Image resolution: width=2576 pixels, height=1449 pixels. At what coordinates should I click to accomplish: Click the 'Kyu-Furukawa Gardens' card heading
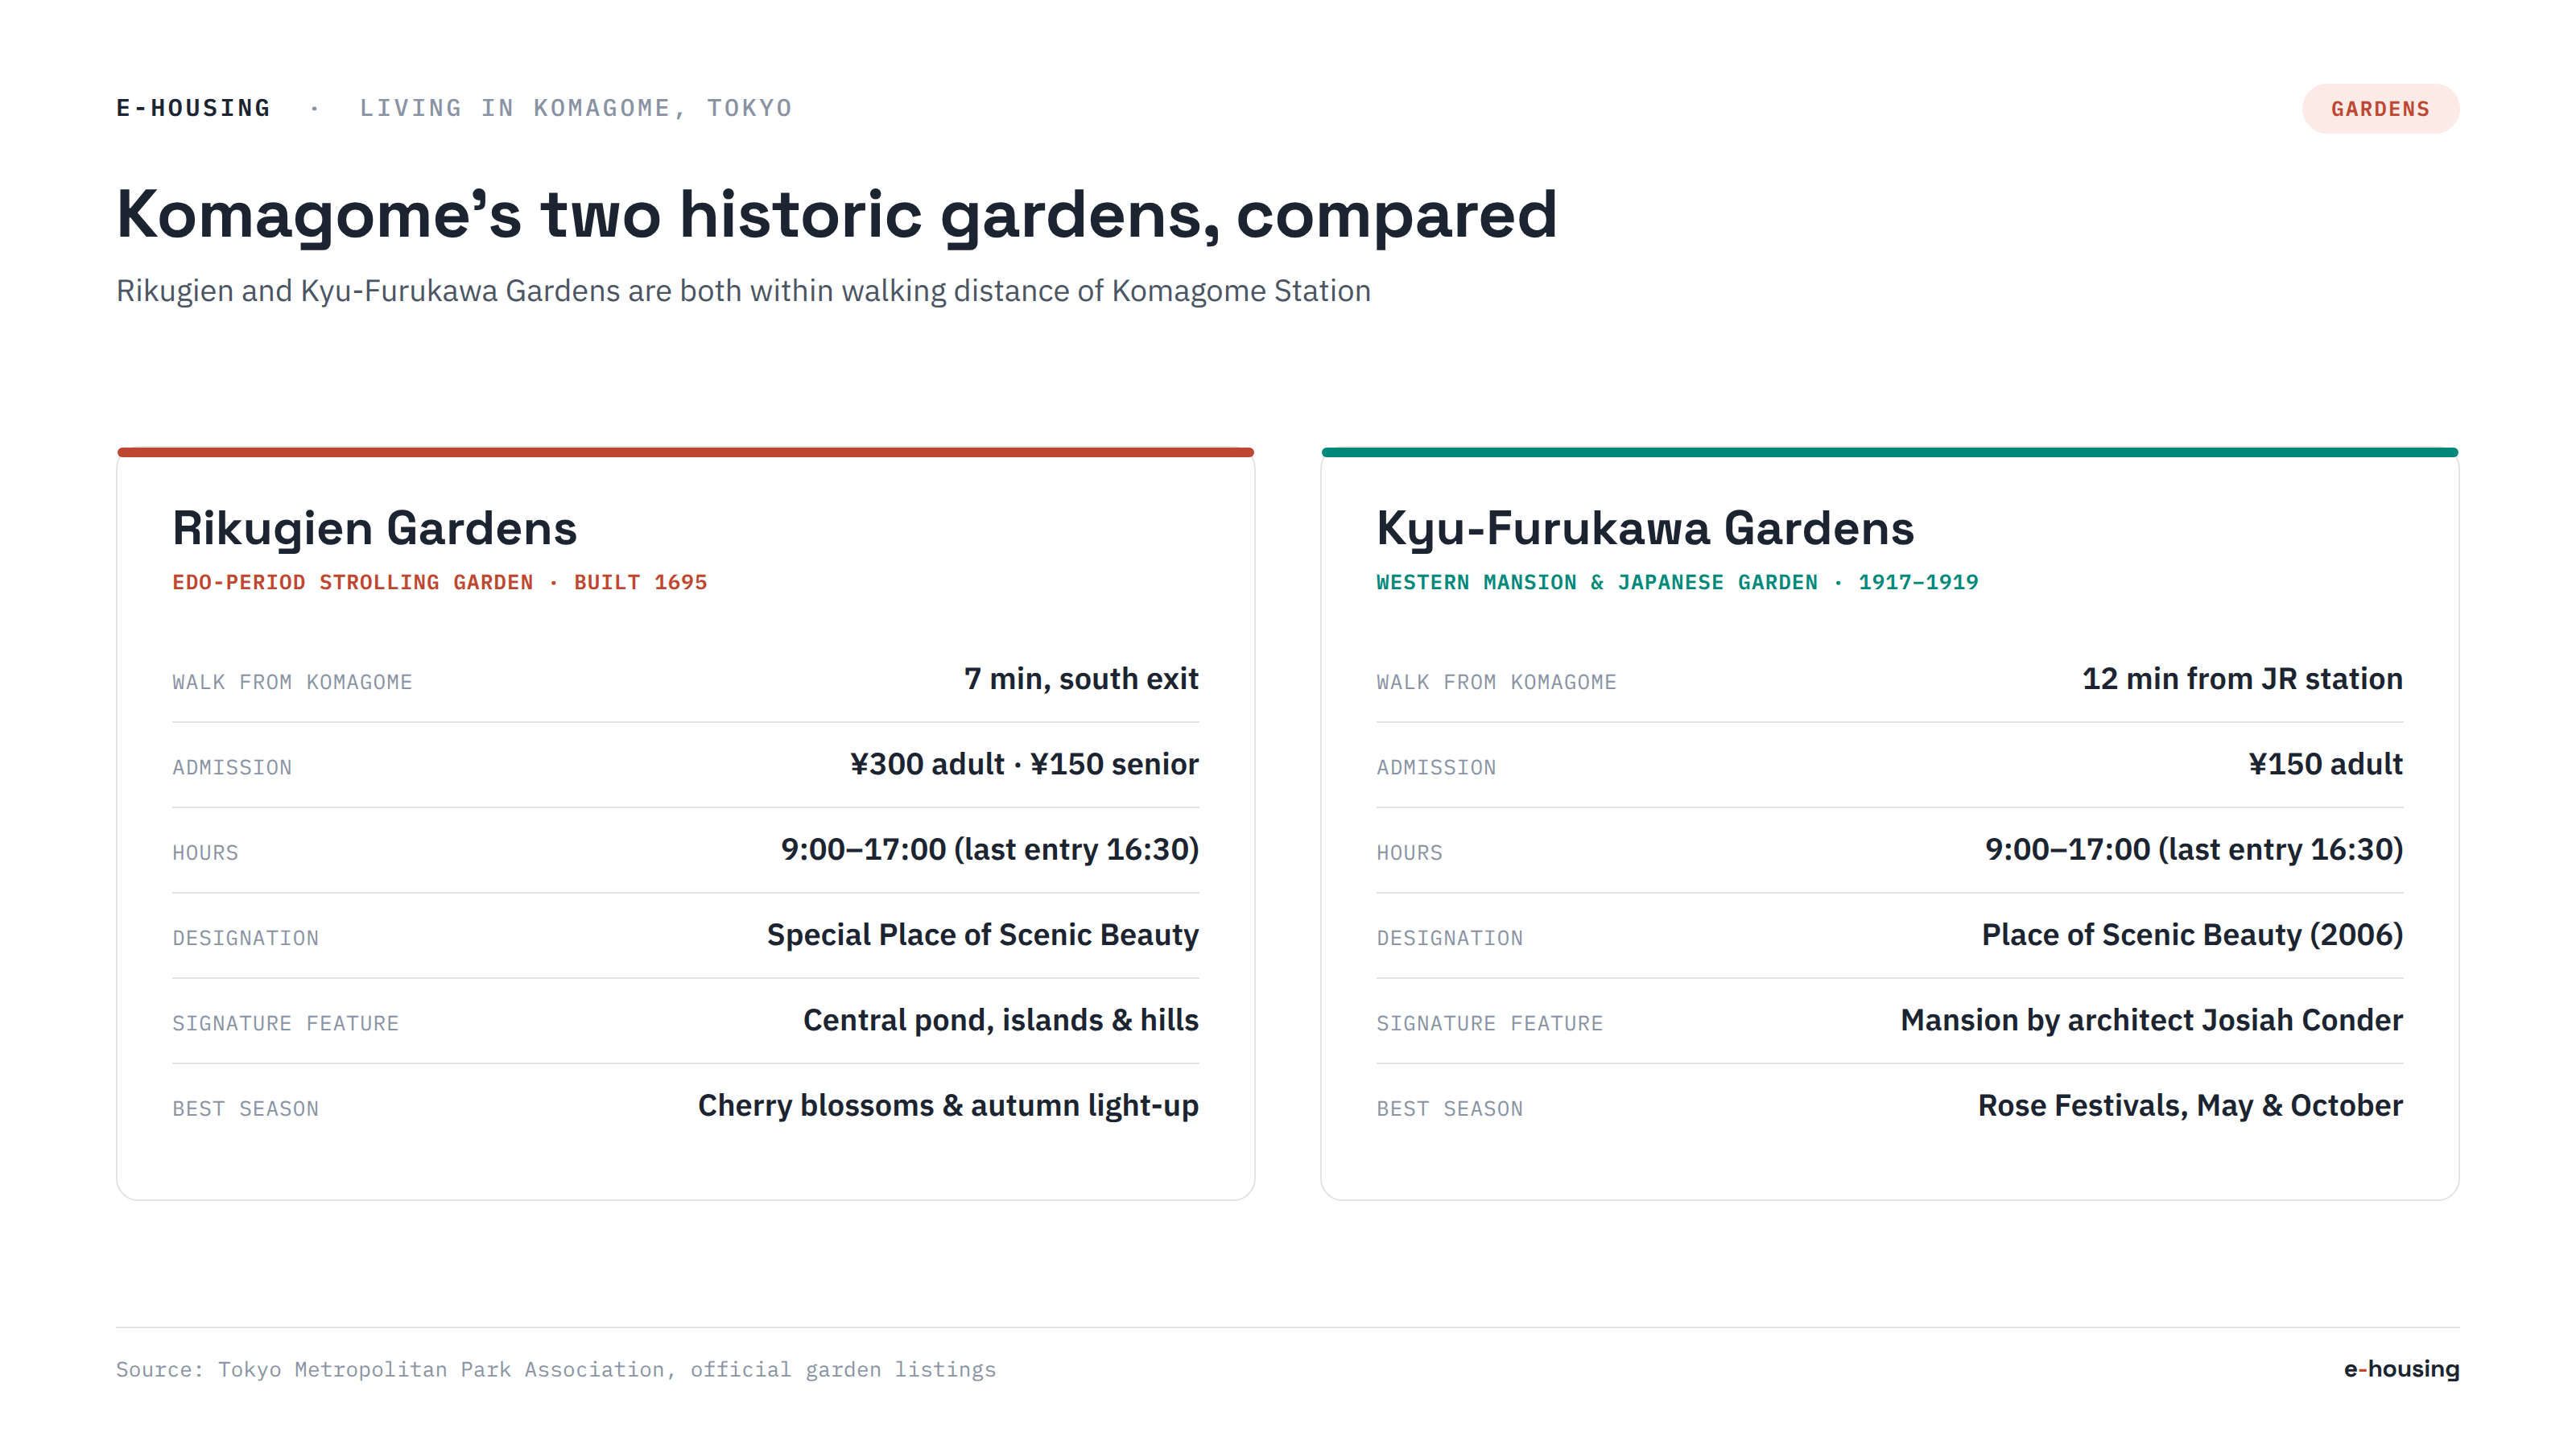tap(1645, 528)
